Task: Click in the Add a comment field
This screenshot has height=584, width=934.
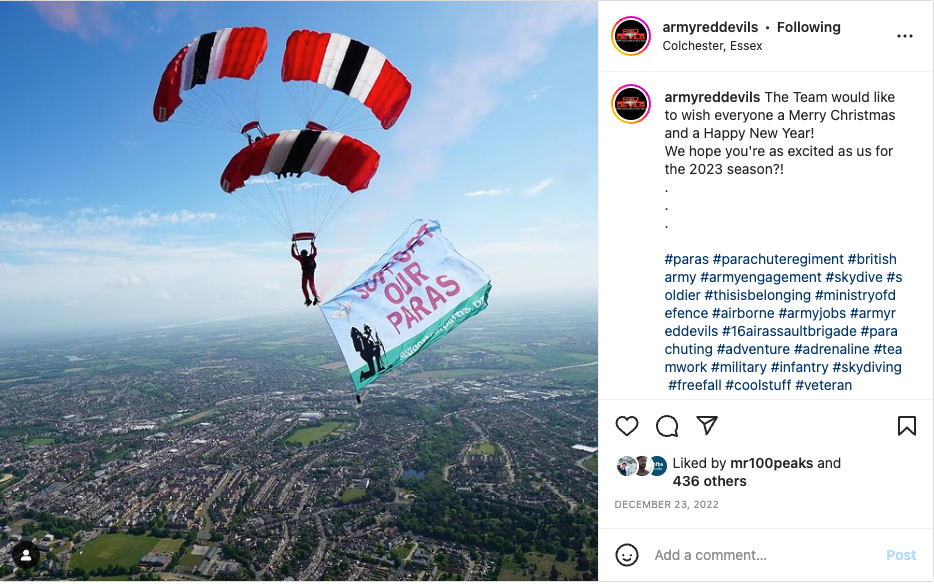Action: tap(765, 555)
